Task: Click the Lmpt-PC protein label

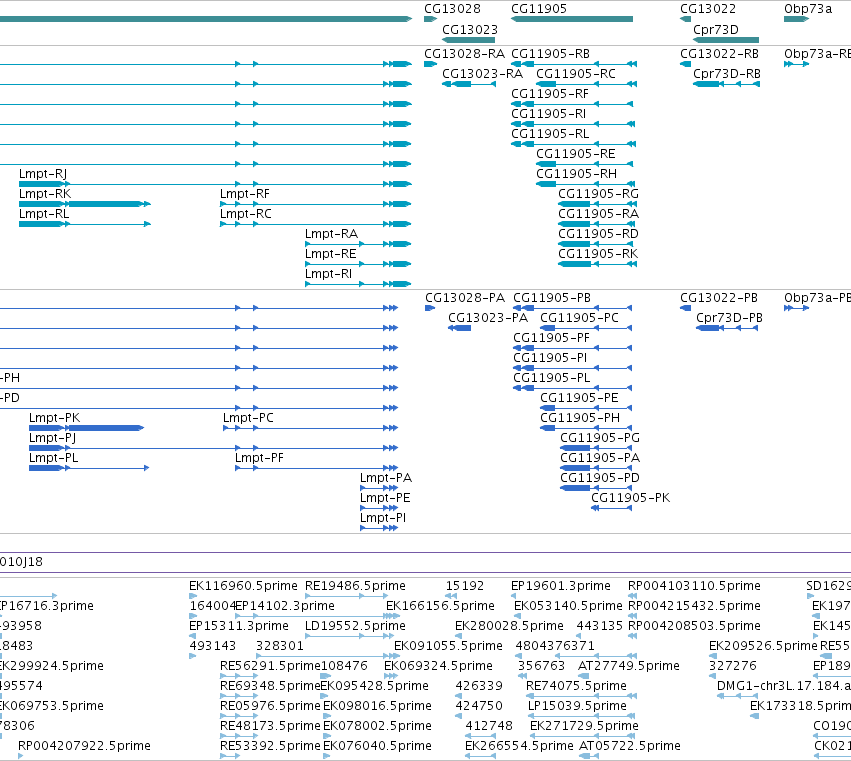Action: point(249,418)
